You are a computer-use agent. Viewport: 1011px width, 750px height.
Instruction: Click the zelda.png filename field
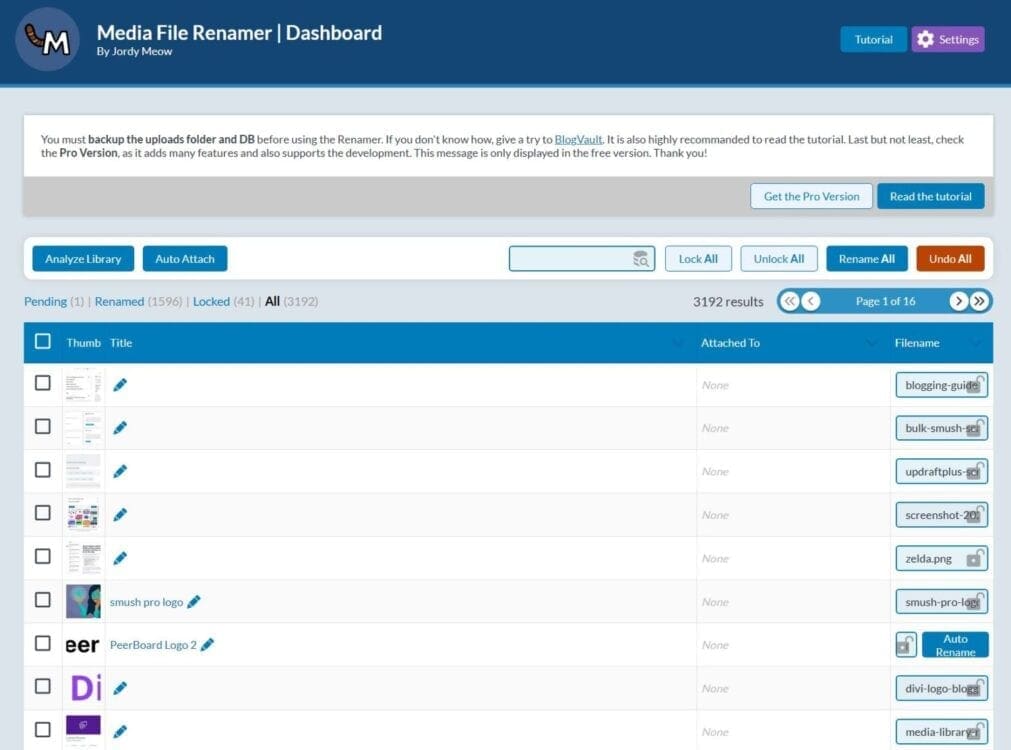(x=941, y=558)
